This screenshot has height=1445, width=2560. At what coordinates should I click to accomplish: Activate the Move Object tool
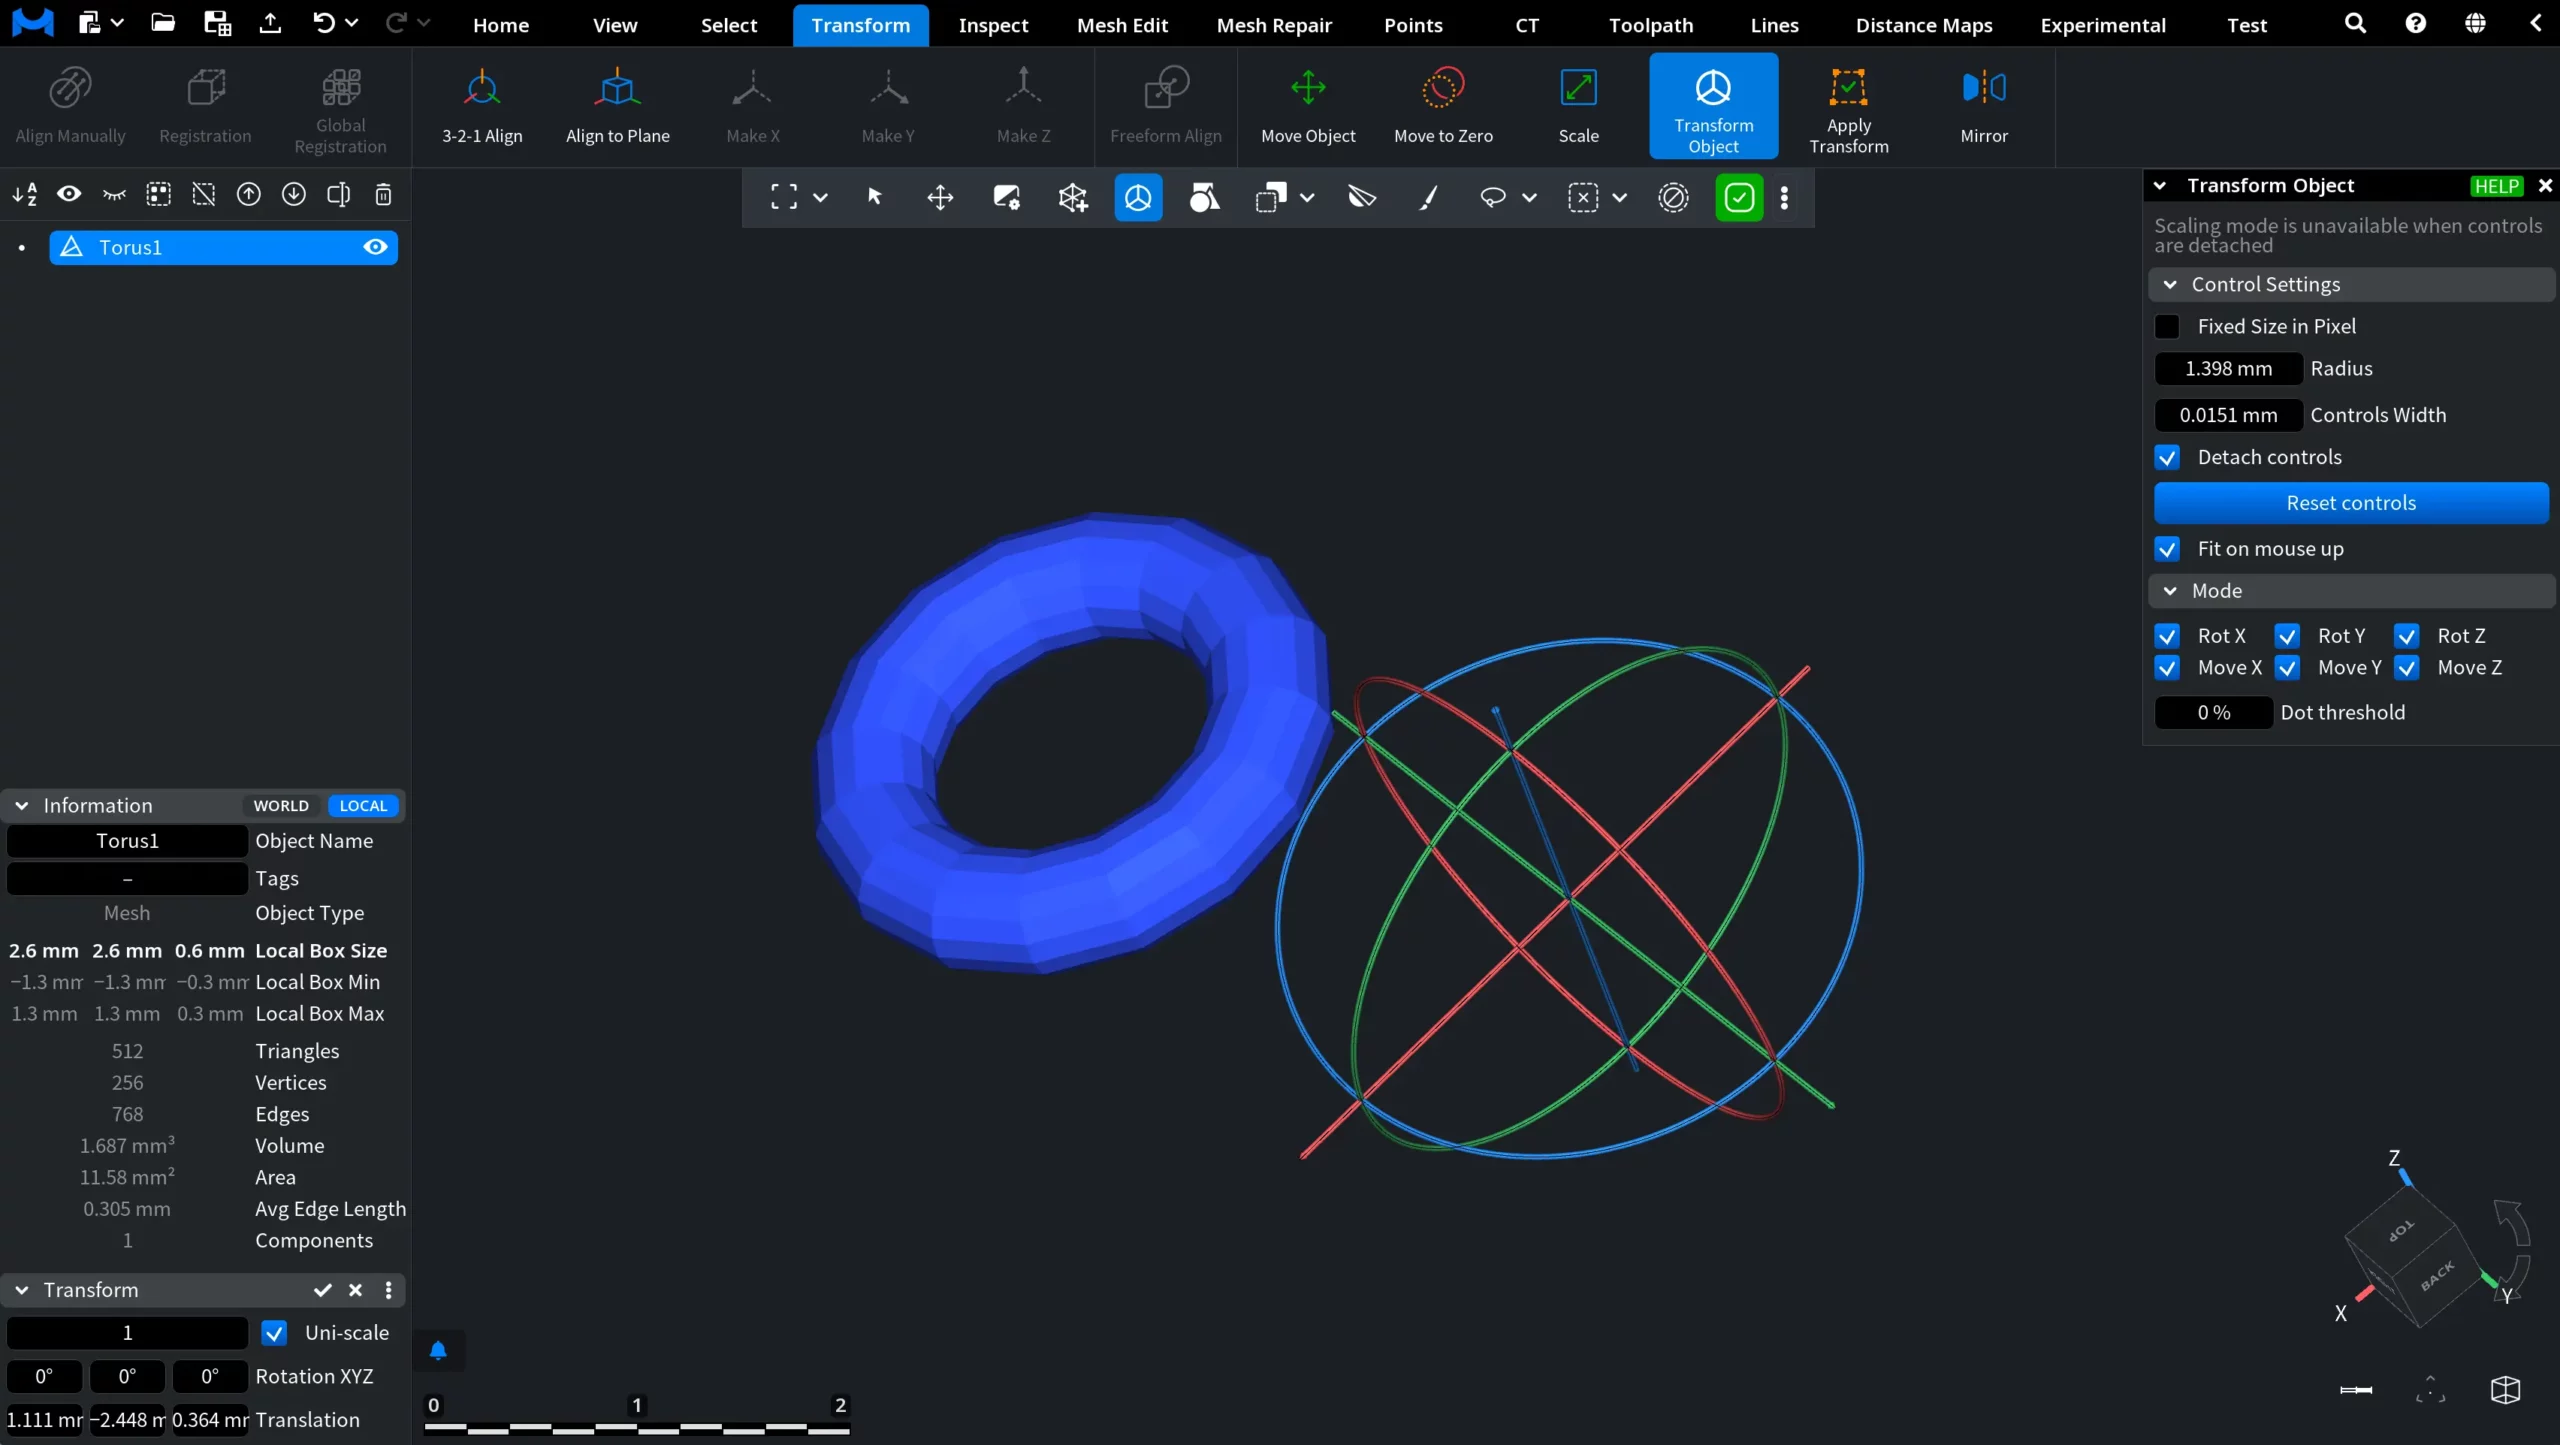(1308, 106)
